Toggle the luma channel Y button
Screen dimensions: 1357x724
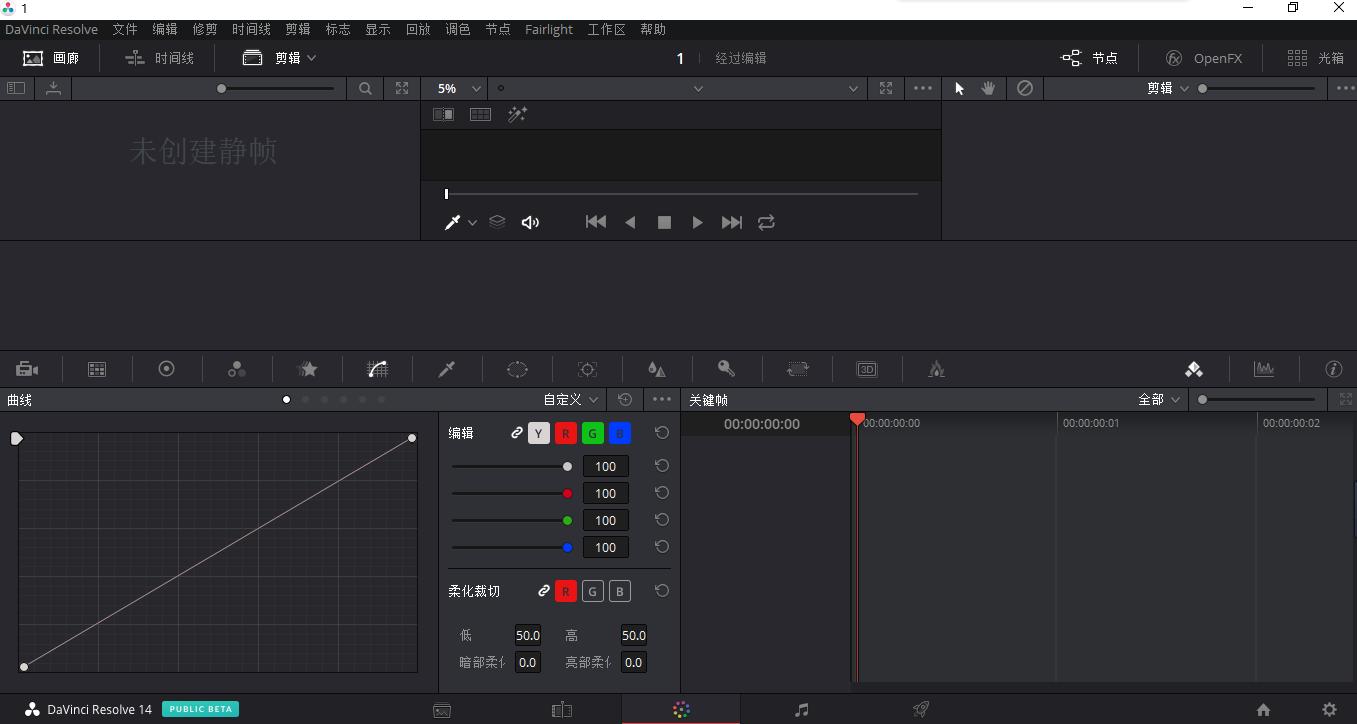pyautogui.click(x=539, y=432)
